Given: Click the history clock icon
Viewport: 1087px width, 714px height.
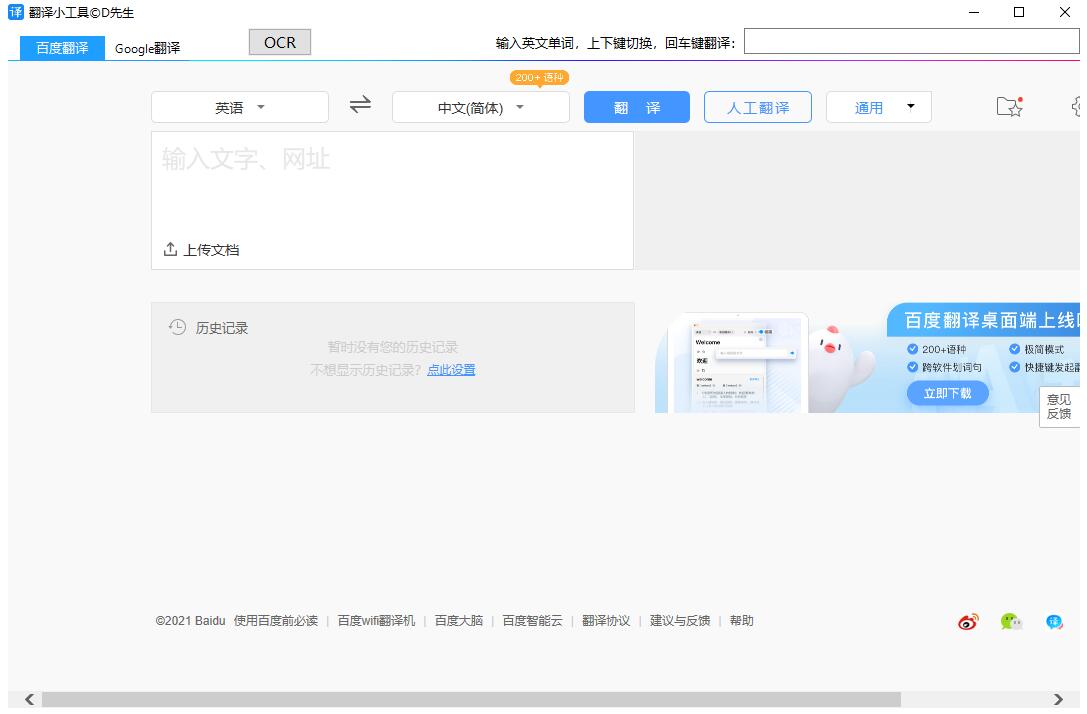Looking at the screenshot, I should point(177,327).
